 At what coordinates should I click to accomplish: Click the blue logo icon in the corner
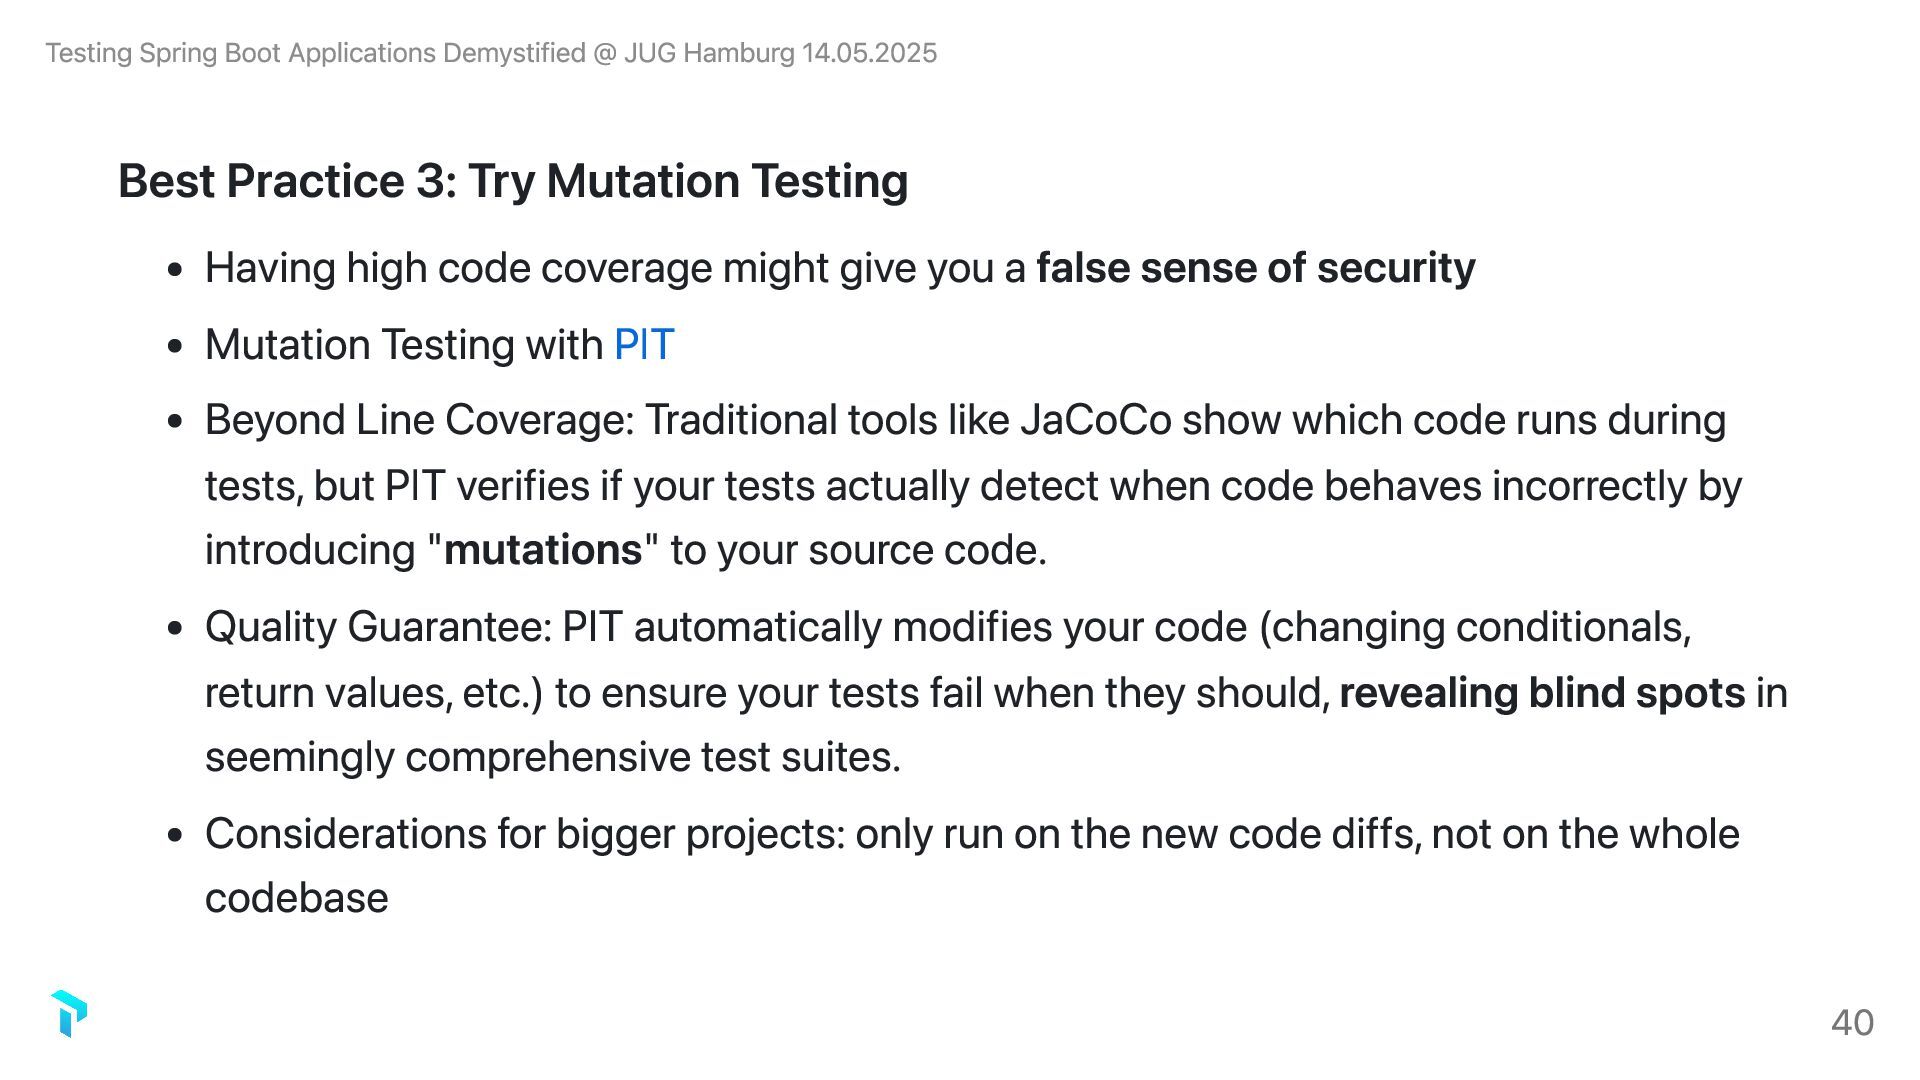point(68,1014)
